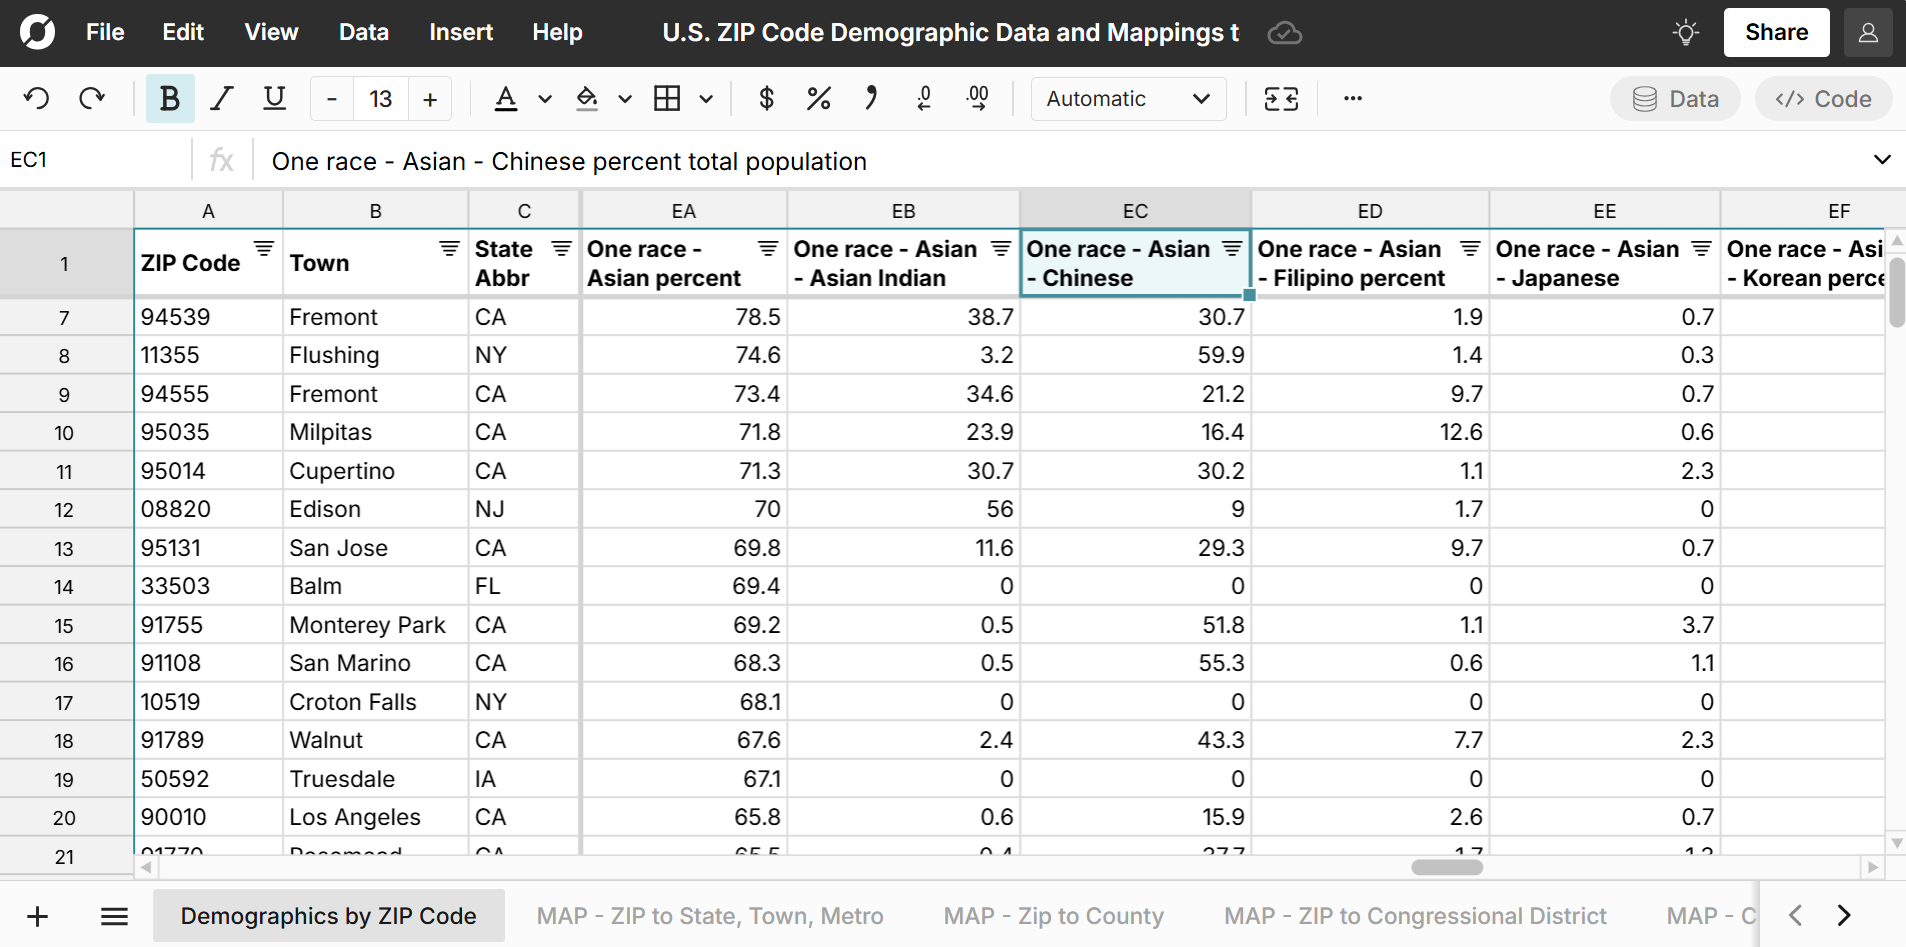Open the Automatic format dropdown
1906x947 pixels.
point(1128,98)
